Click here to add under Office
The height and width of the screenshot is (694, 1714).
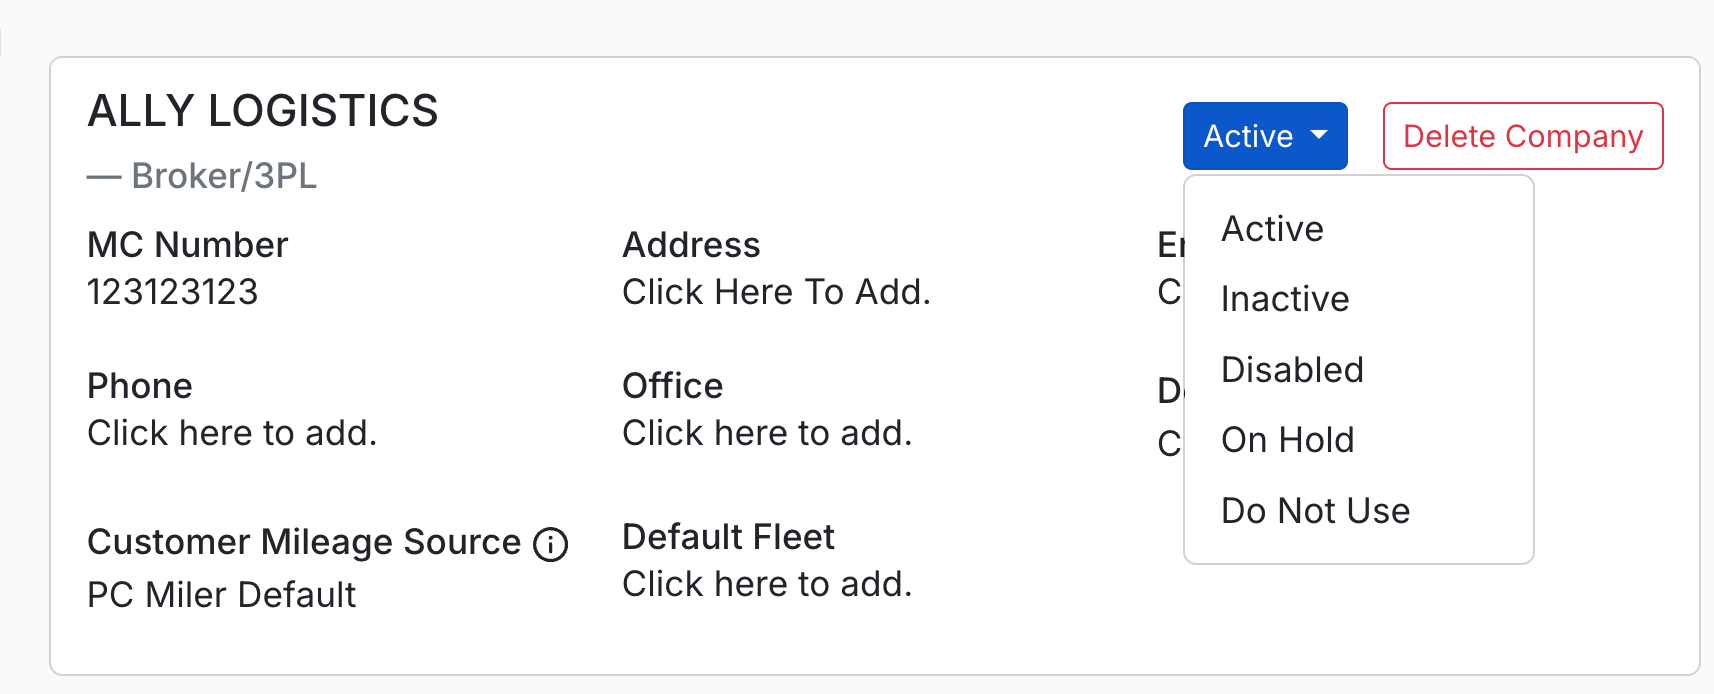click(767, 433)
